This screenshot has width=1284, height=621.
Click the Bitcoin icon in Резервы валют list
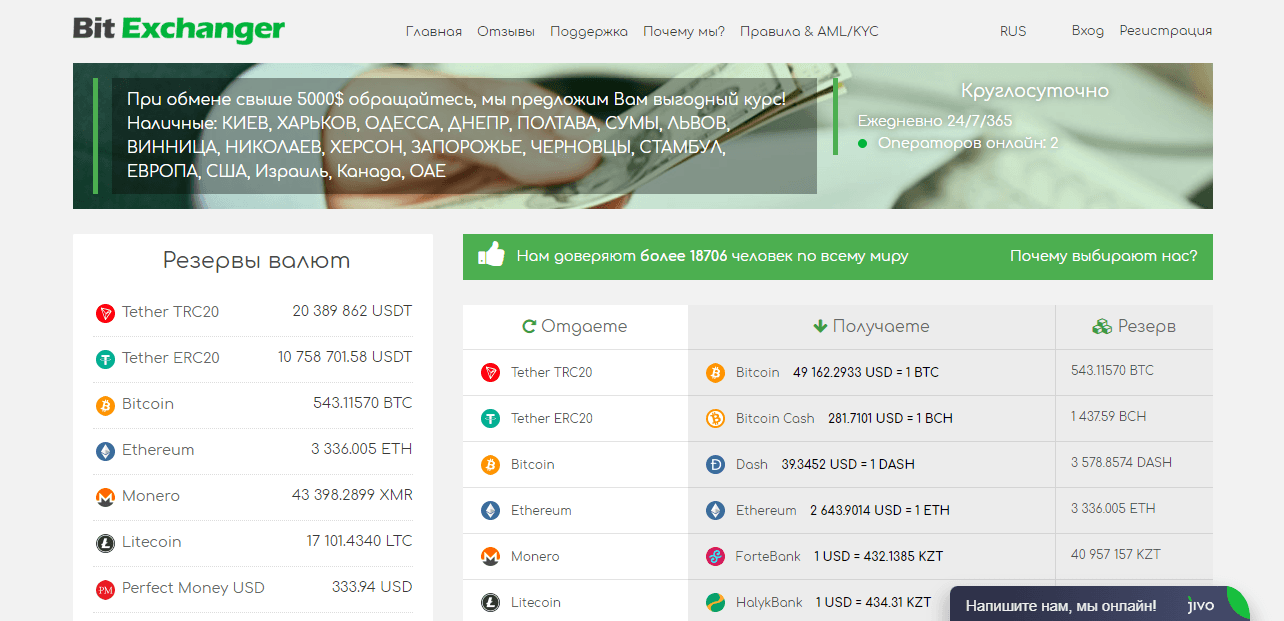[x=103, y=404]
